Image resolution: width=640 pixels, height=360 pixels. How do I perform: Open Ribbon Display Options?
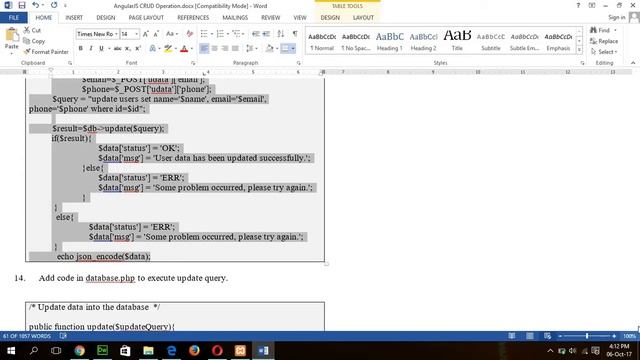pos(592,5)
